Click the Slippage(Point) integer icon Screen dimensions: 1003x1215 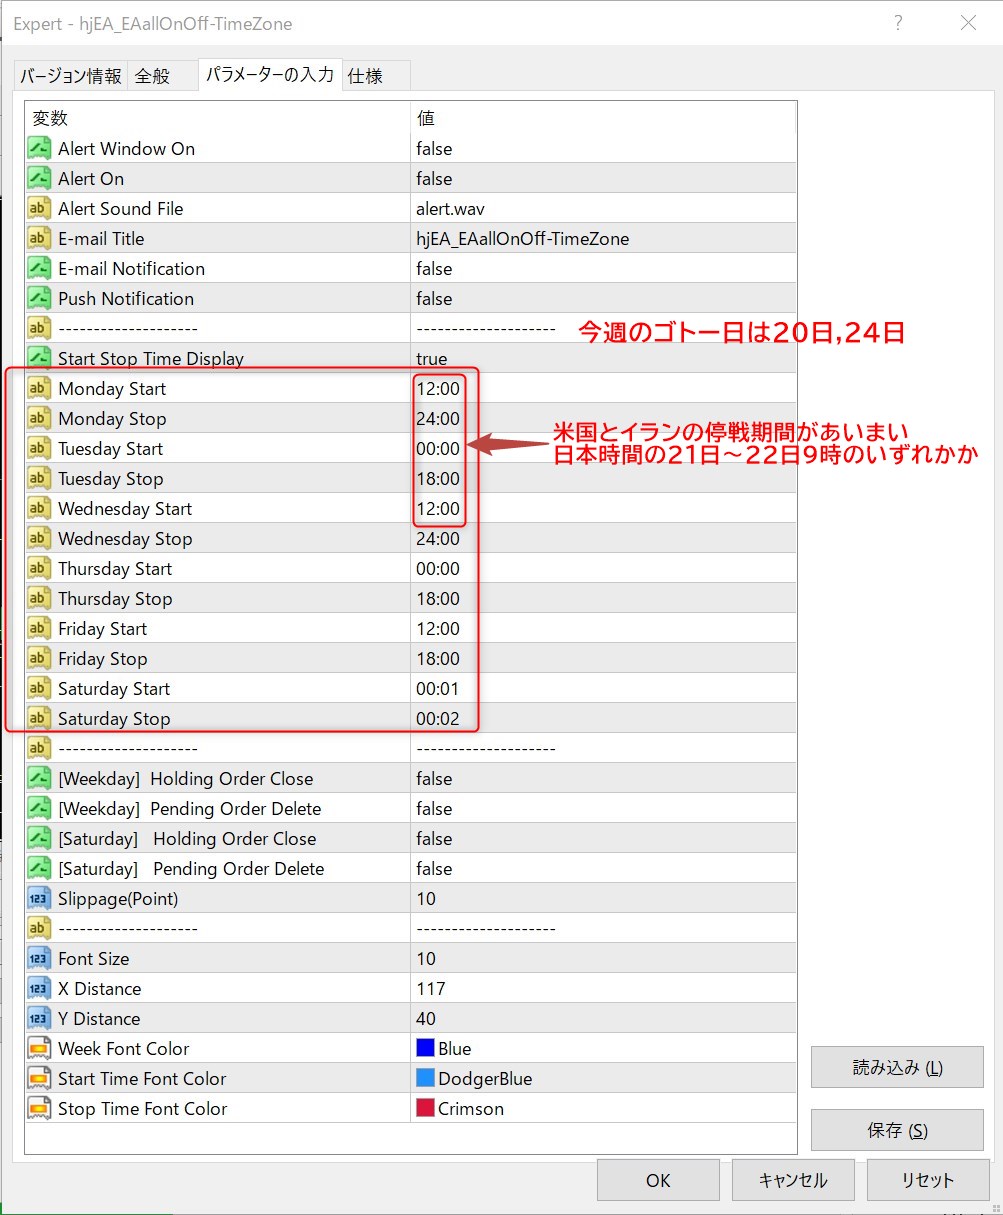[x=39, y=899]
